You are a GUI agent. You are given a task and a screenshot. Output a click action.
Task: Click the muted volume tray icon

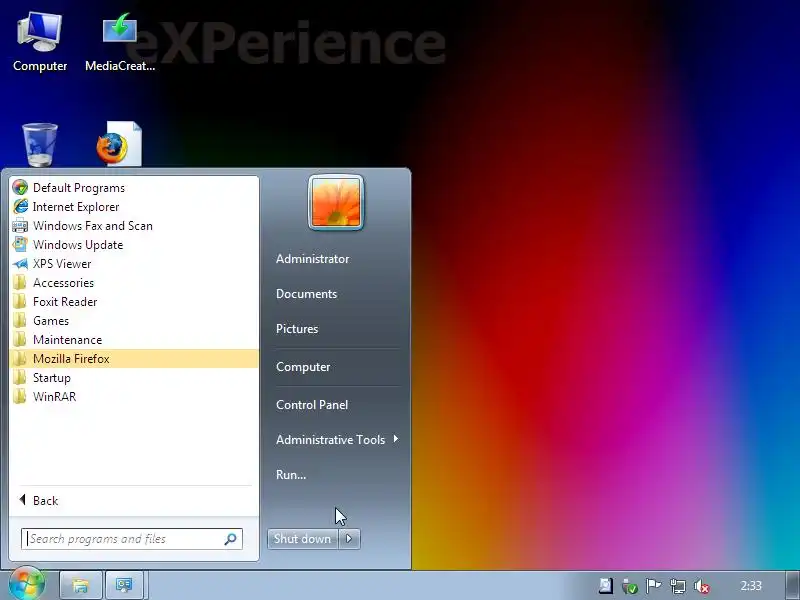[702, 586]
